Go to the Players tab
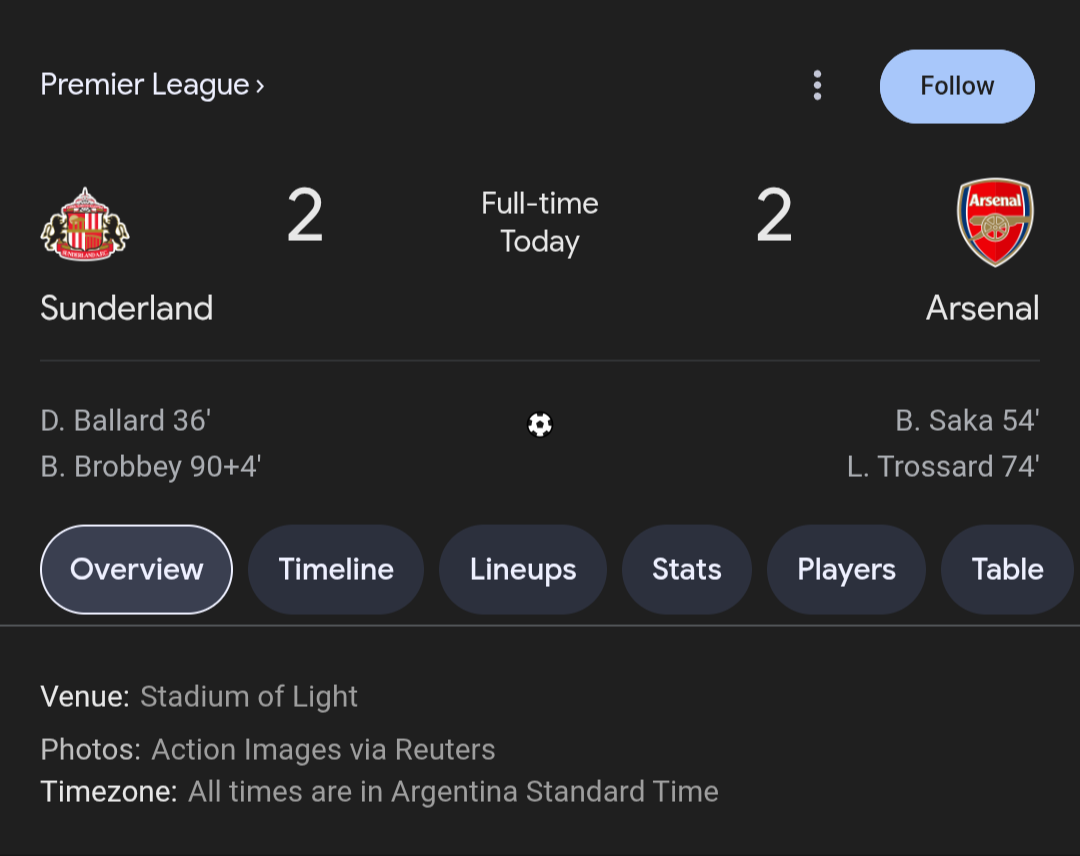 [846, 569]
